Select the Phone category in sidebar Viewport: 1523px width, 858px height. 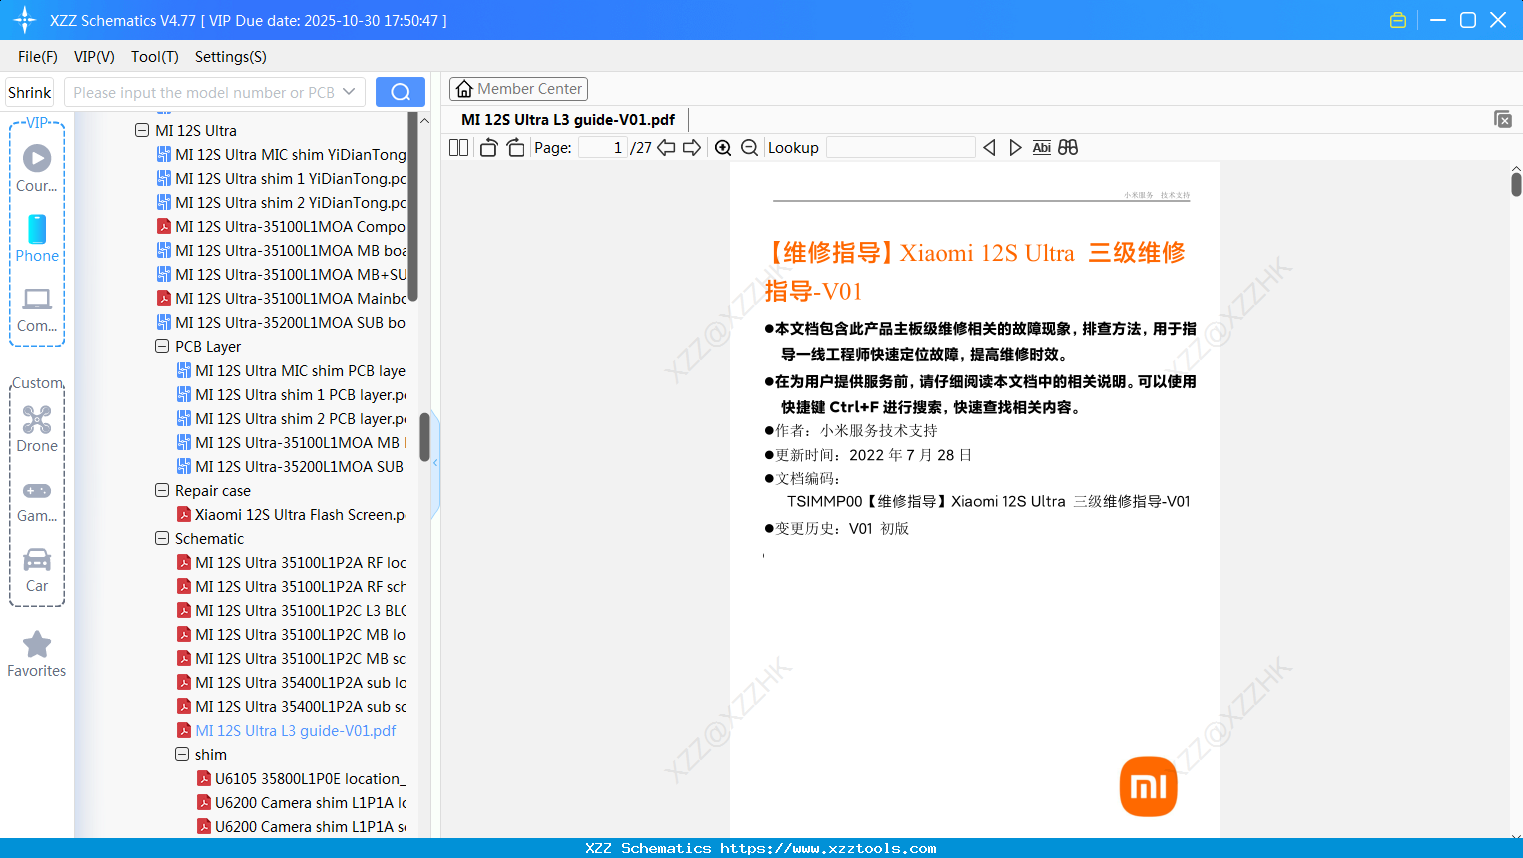pos(36,235)
